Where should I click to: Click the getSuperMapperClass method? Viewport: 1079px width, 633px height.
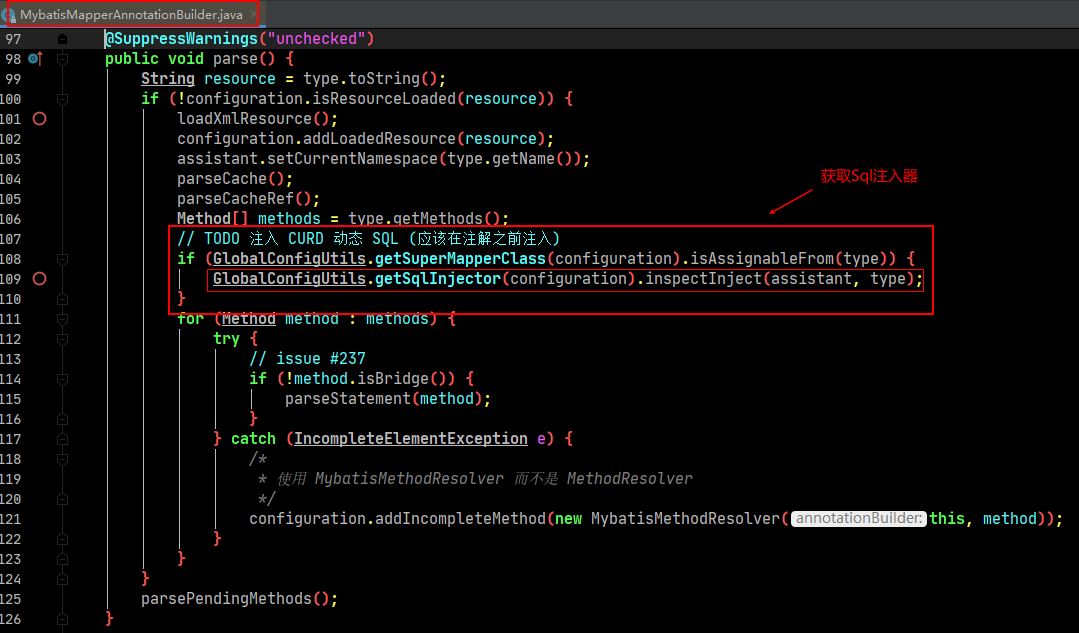460,259
